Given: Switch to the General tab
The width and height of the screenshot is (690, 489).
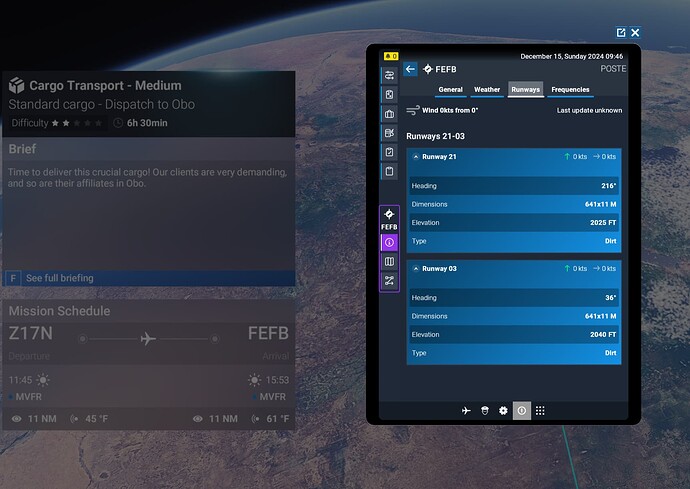Looking at the screenshot, I should pos(450,90).
